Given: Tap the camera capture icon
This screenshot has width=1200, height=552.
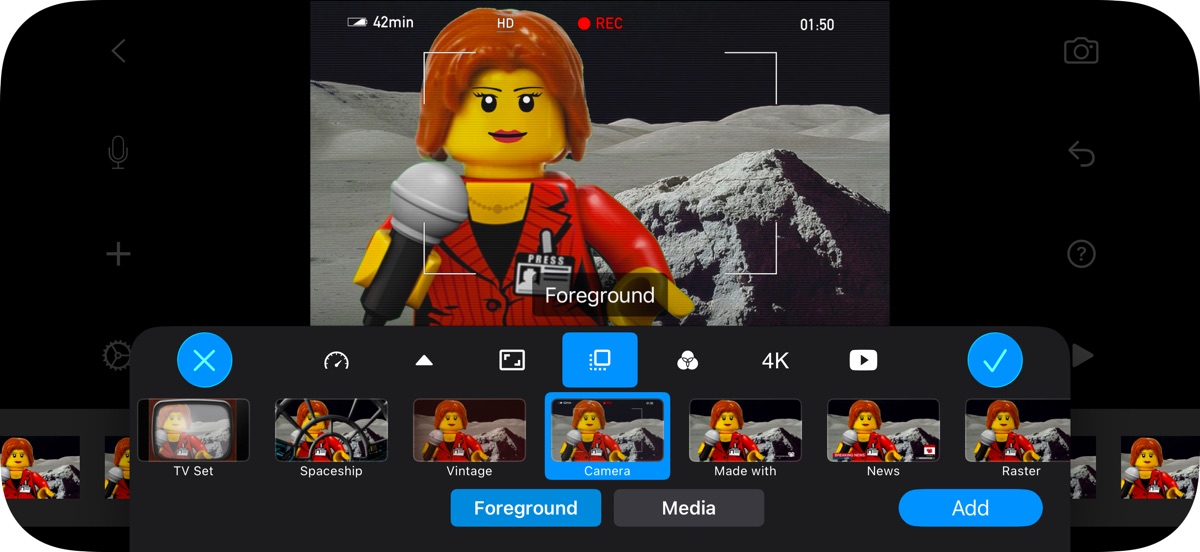Looking at the screenshot, I should click(x=1080, y=51).
